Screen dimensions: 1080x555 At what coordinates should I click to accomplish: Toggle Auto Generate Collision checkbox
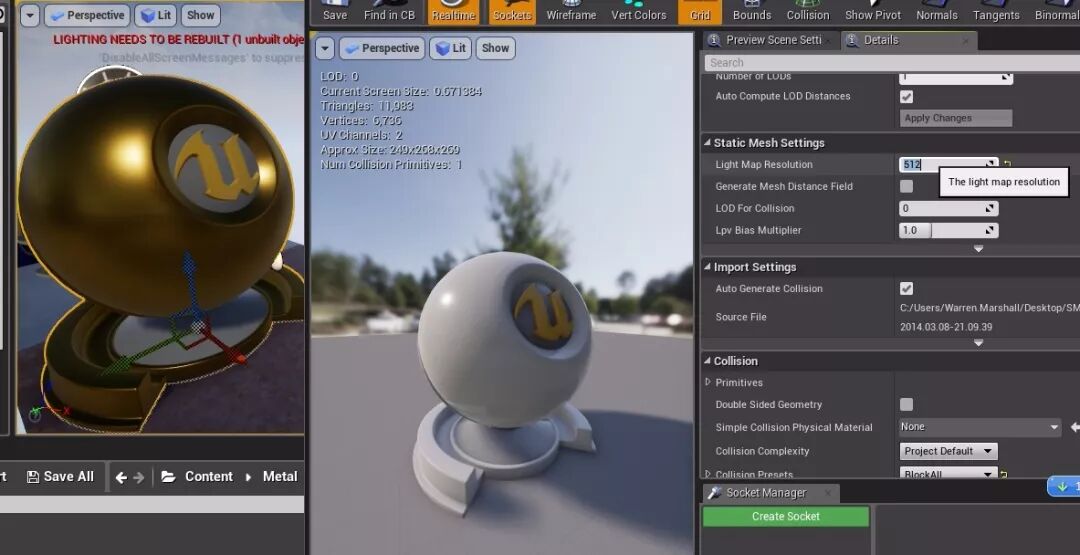(x=906, y=289)
